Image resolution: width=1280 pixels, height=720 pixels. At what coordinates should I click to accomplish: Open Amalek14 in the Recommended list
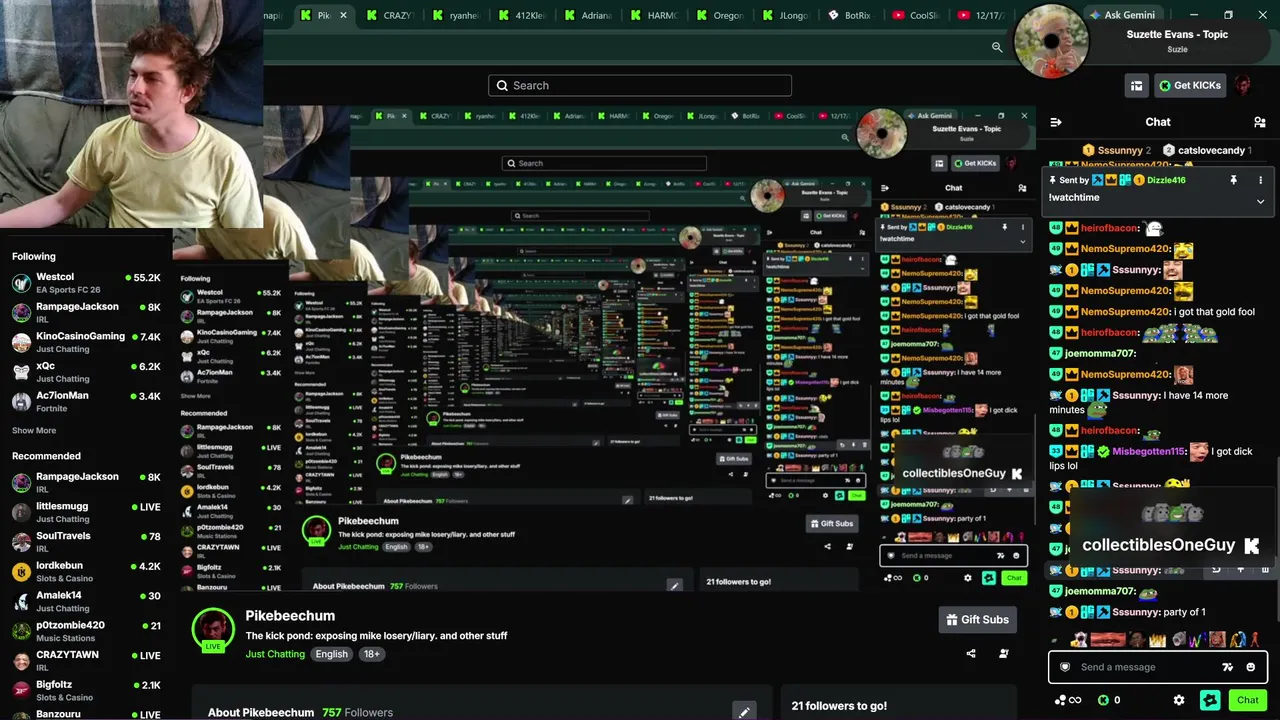tap(86, 601)
